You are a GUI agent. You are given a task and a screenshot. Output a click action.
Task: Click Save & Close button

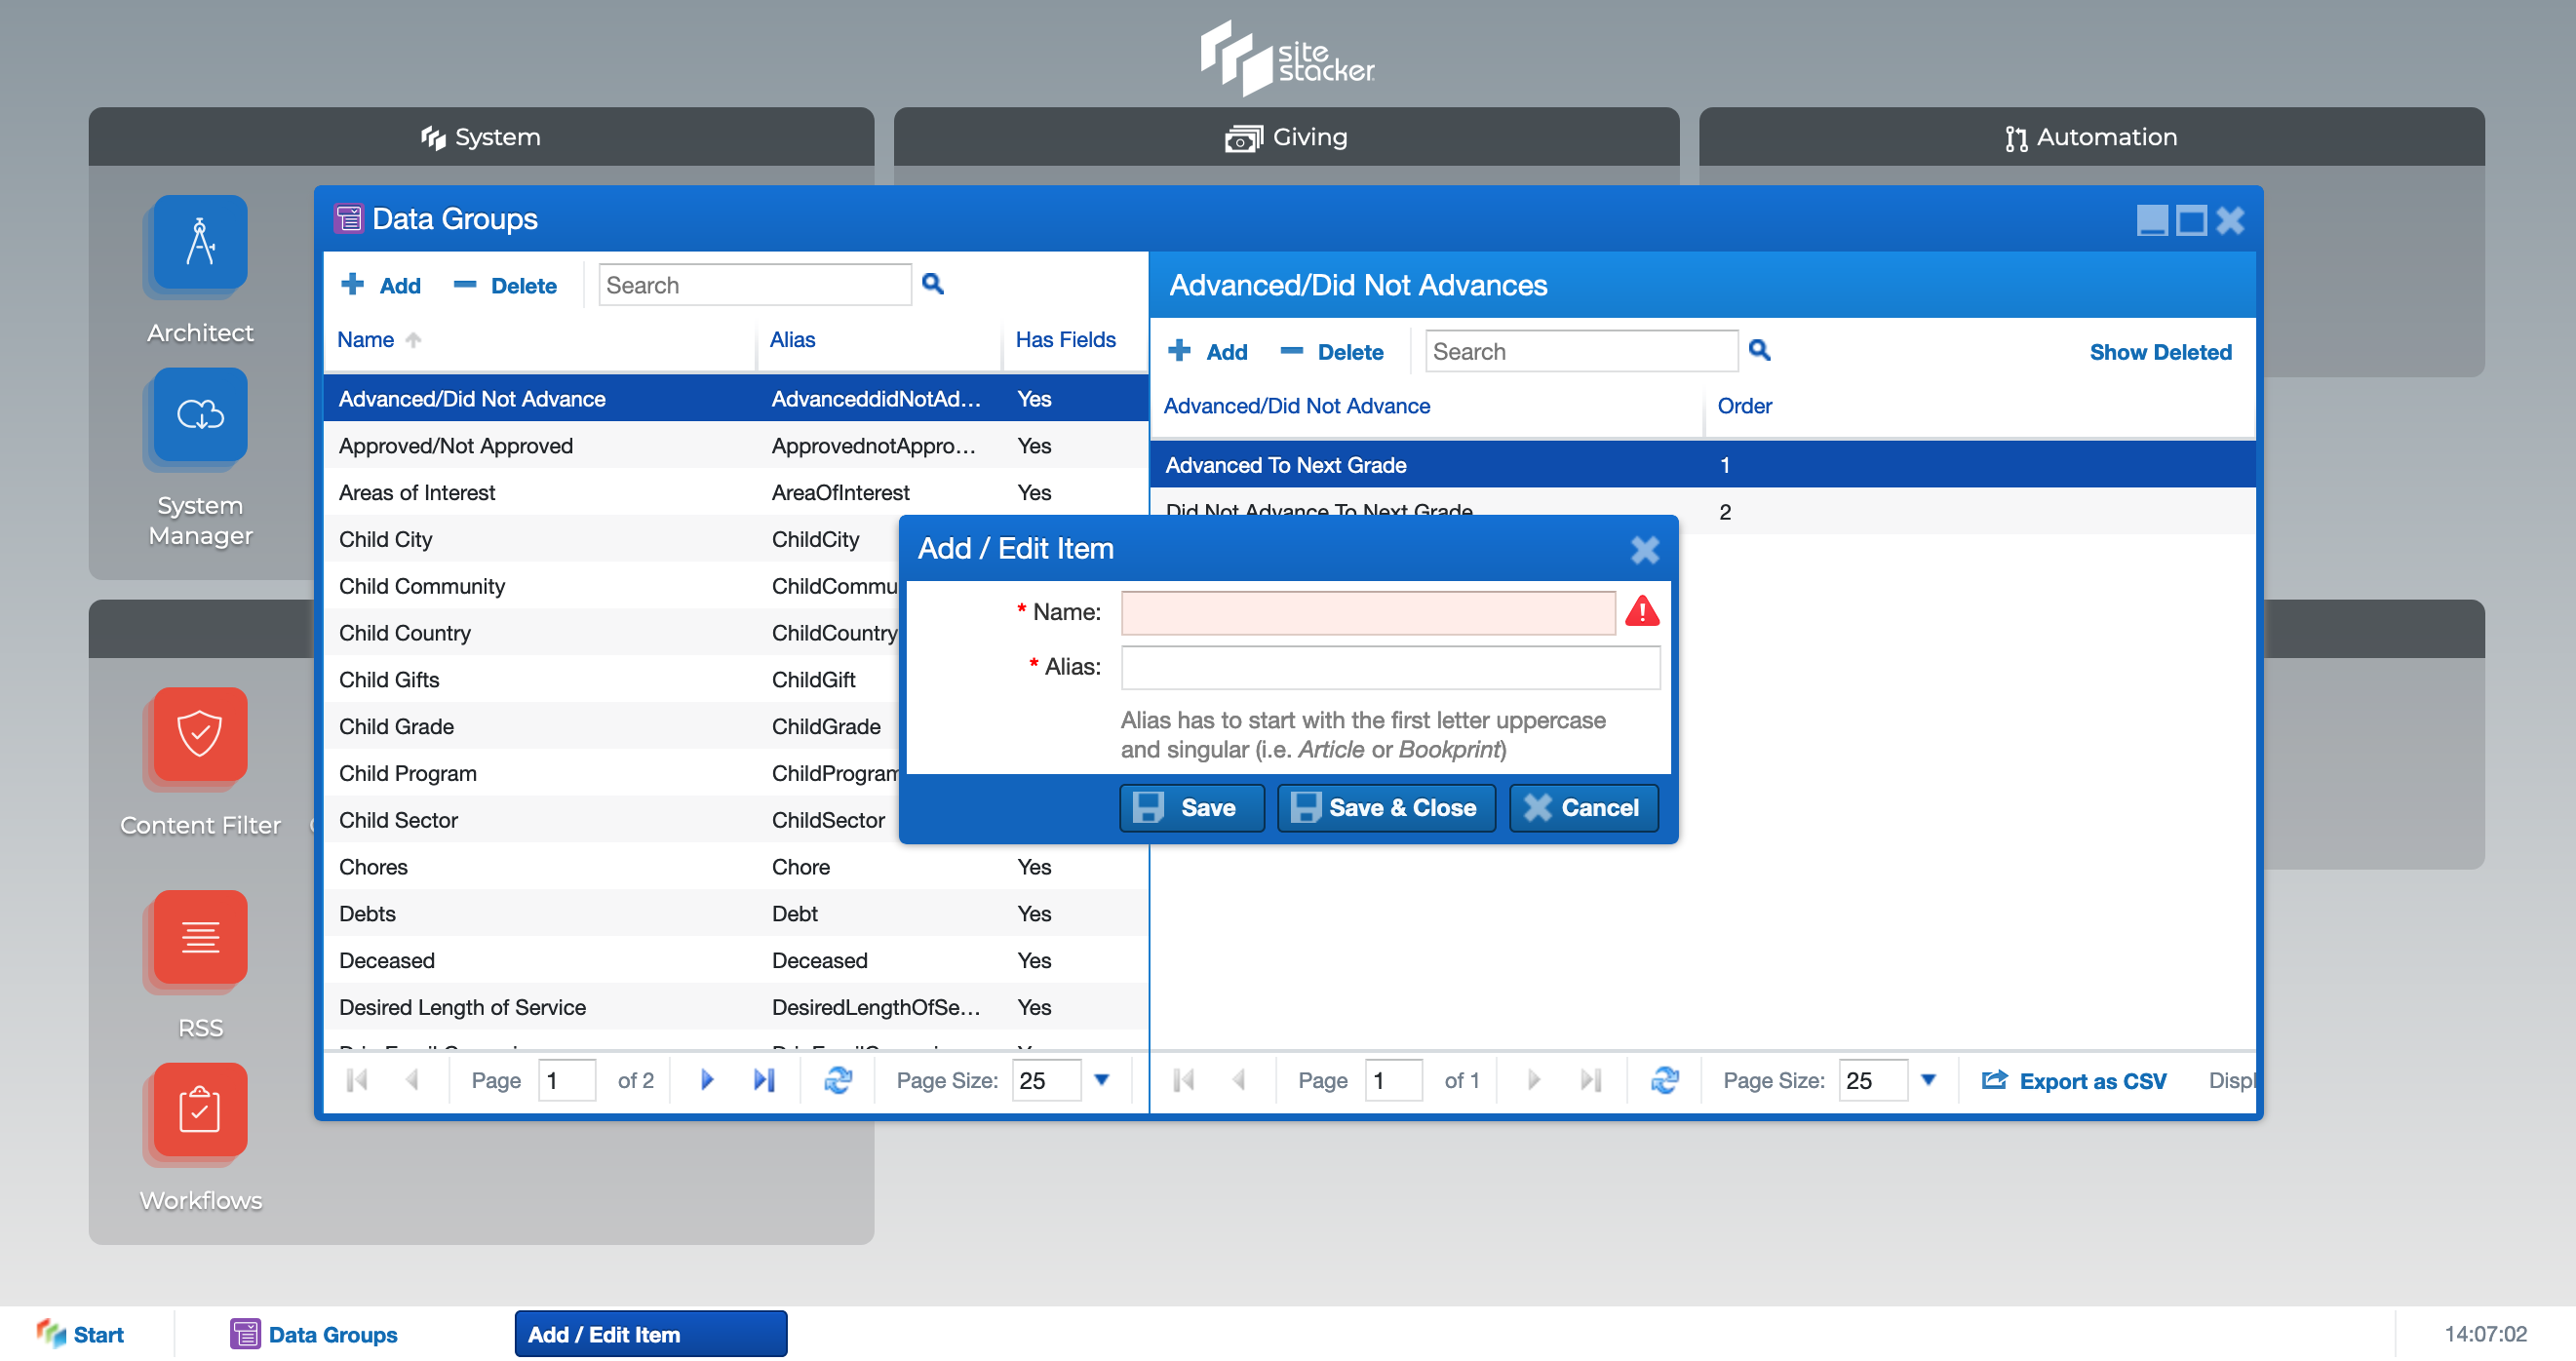coord(1385,808)
